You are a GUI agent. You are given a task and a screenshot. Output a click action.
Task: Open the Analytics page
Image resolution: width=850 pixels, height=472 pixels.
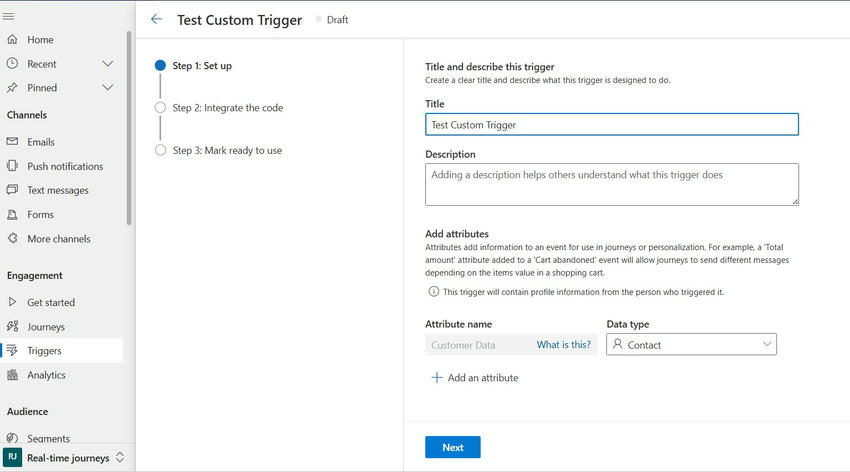(x=46, y=375)
